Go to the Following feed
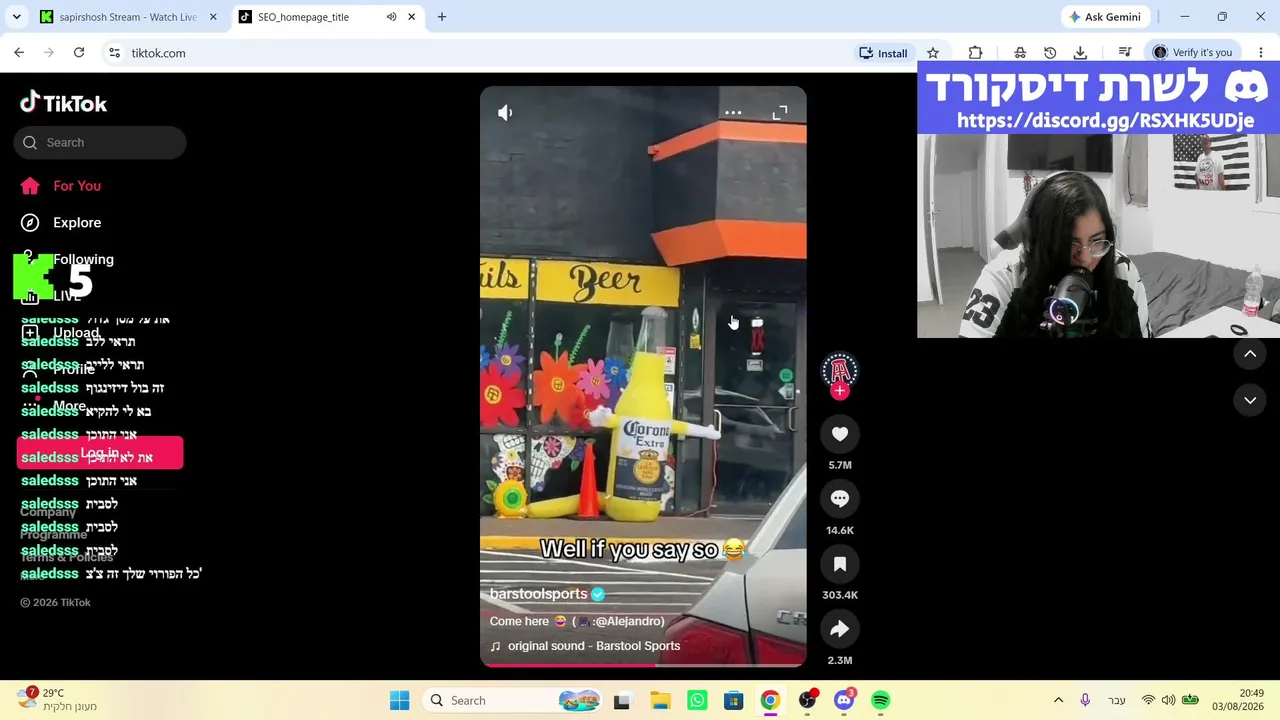This screenshot has height=720, width=1280. coord(83,260)
